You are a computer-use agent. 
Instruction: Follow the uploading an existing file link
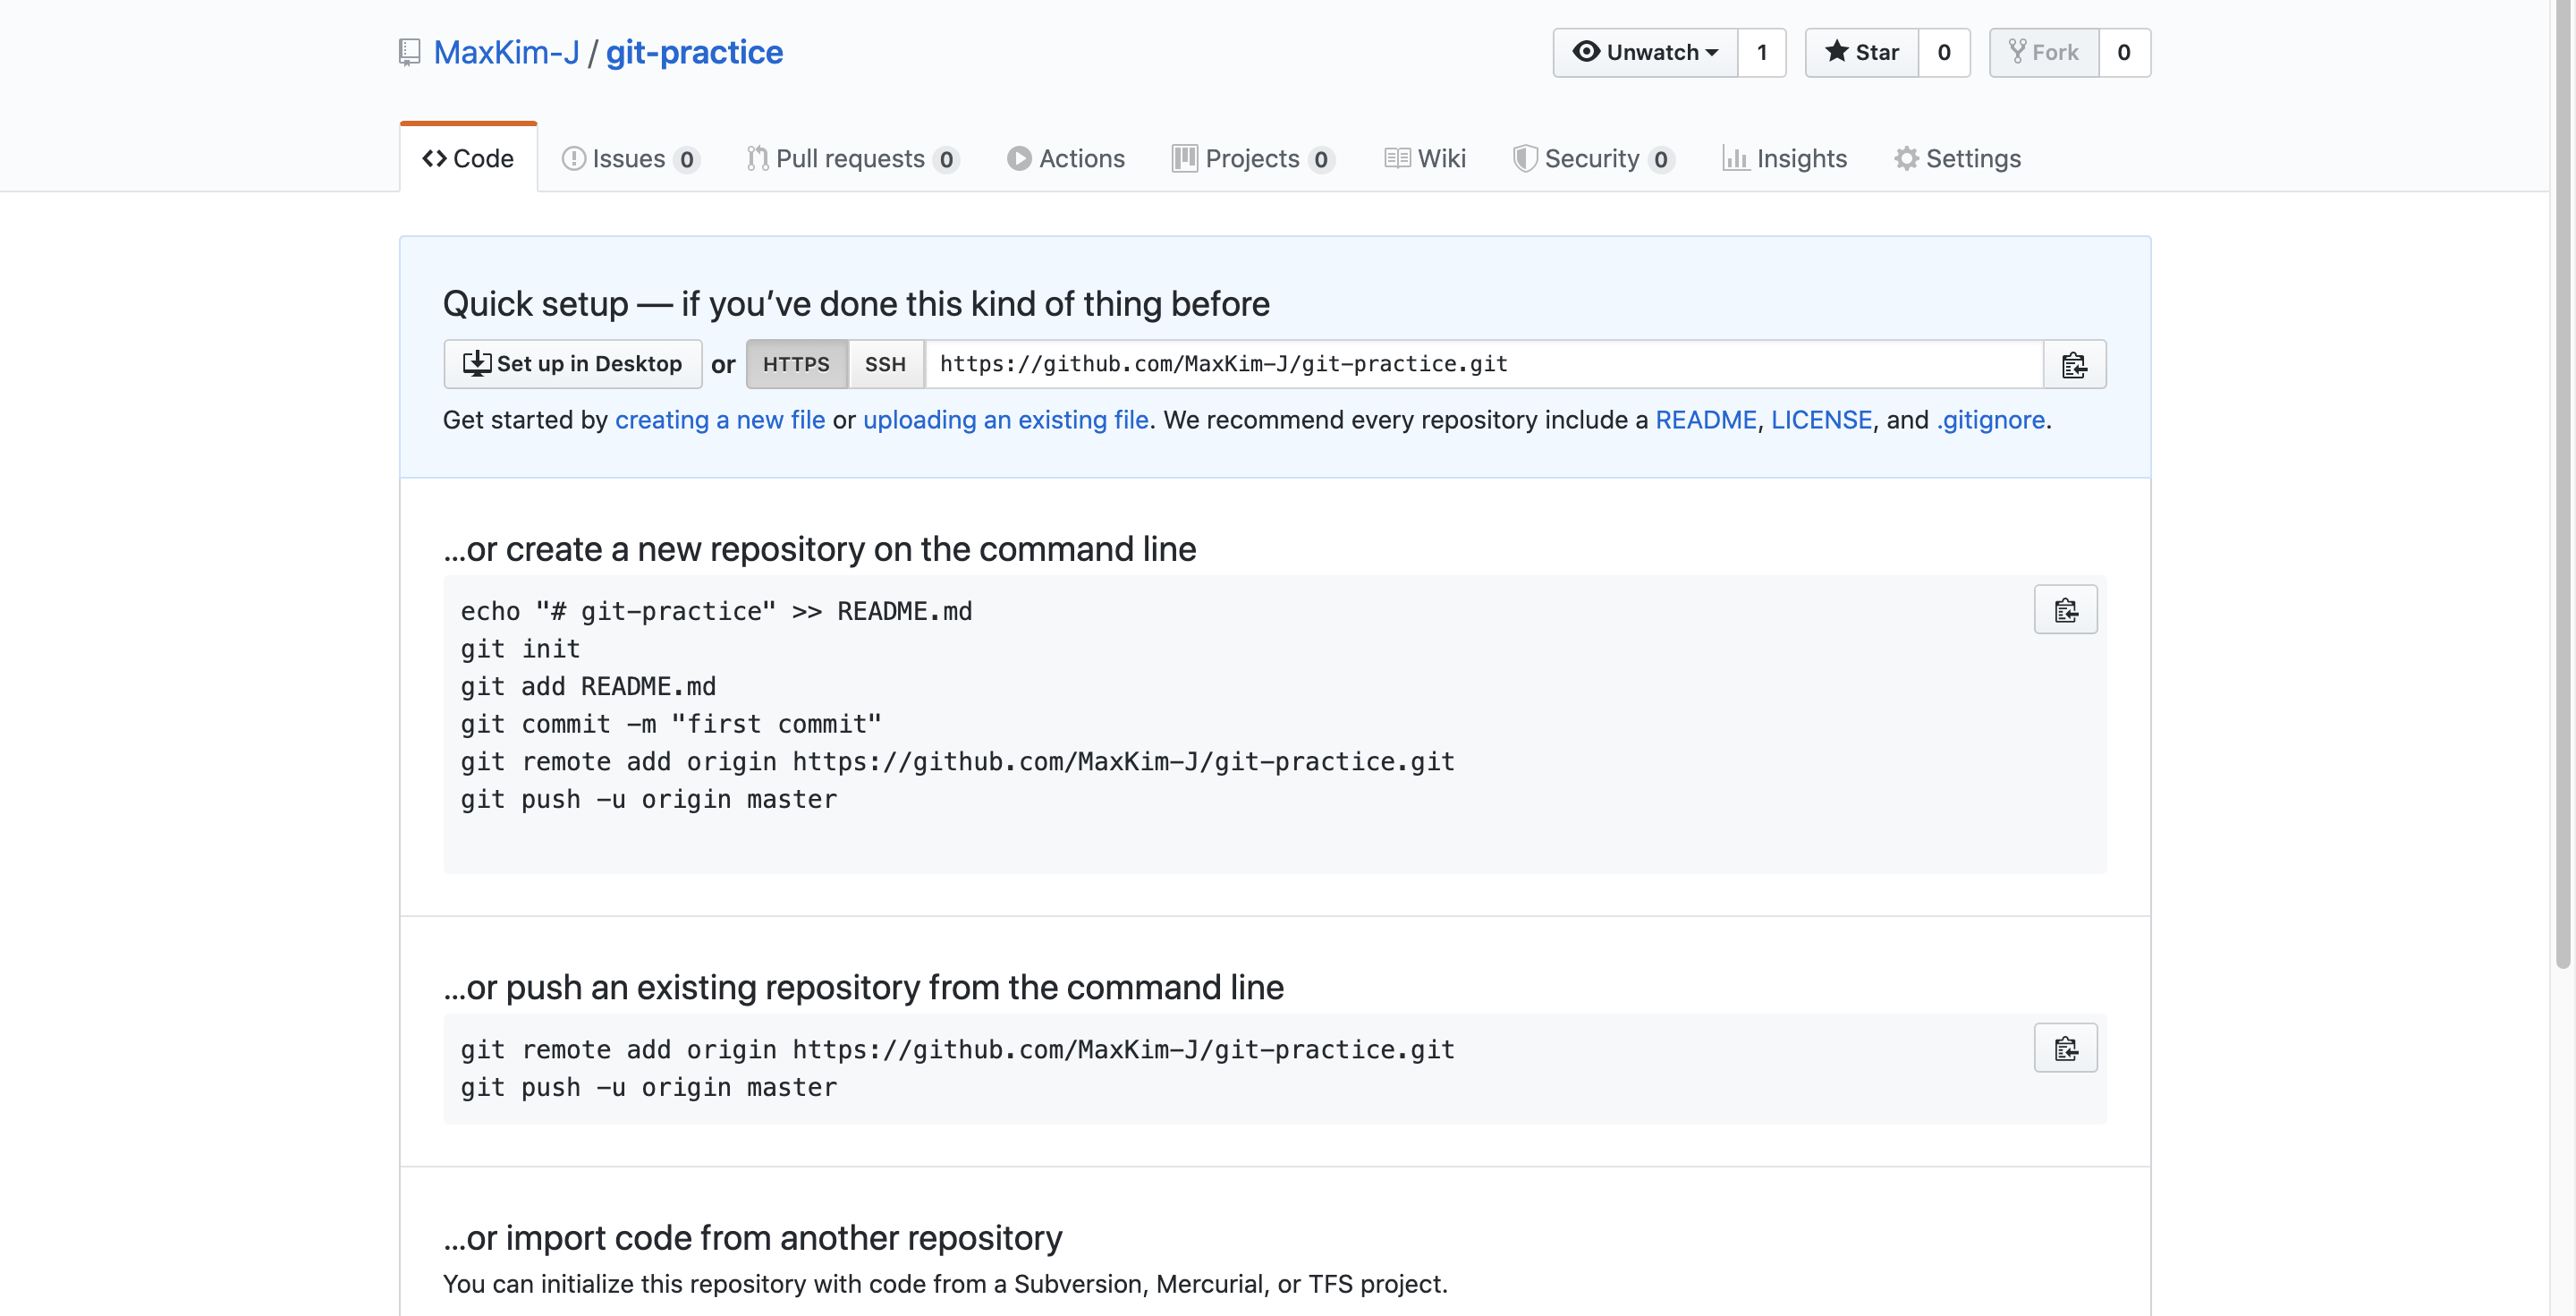coord(1006,420)
